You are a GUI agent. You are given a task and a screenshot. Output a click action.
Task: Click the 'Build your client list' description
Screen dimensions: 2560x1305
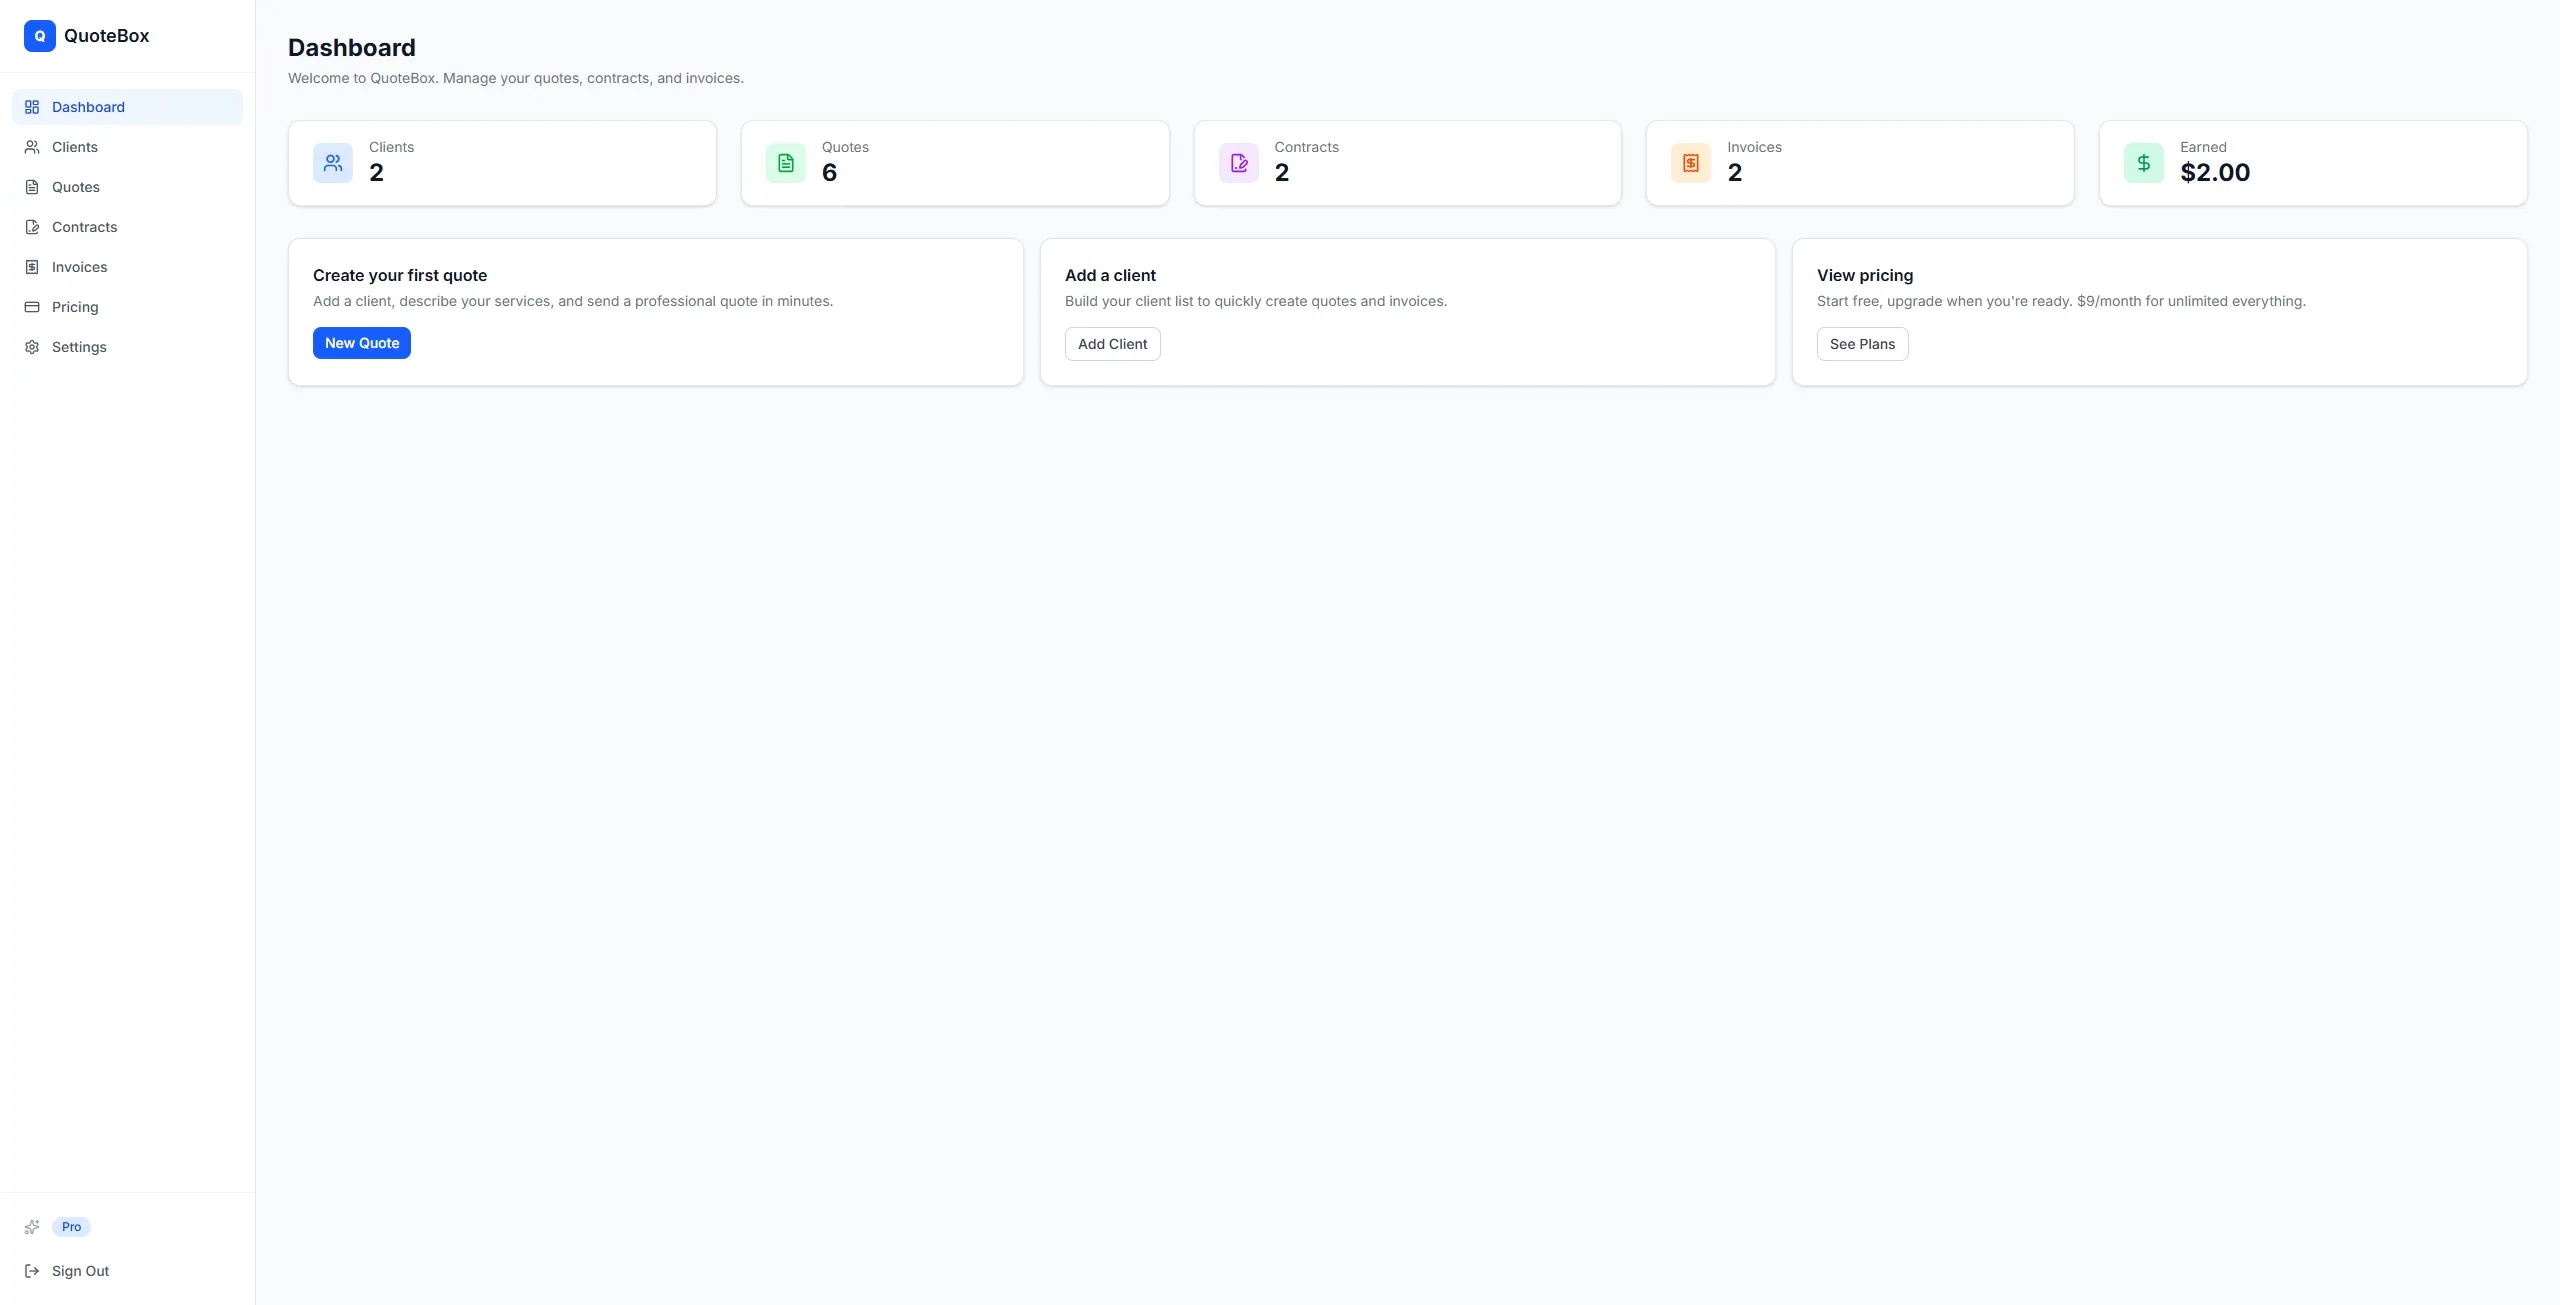pyautogui.click(x=1256, y=301)
